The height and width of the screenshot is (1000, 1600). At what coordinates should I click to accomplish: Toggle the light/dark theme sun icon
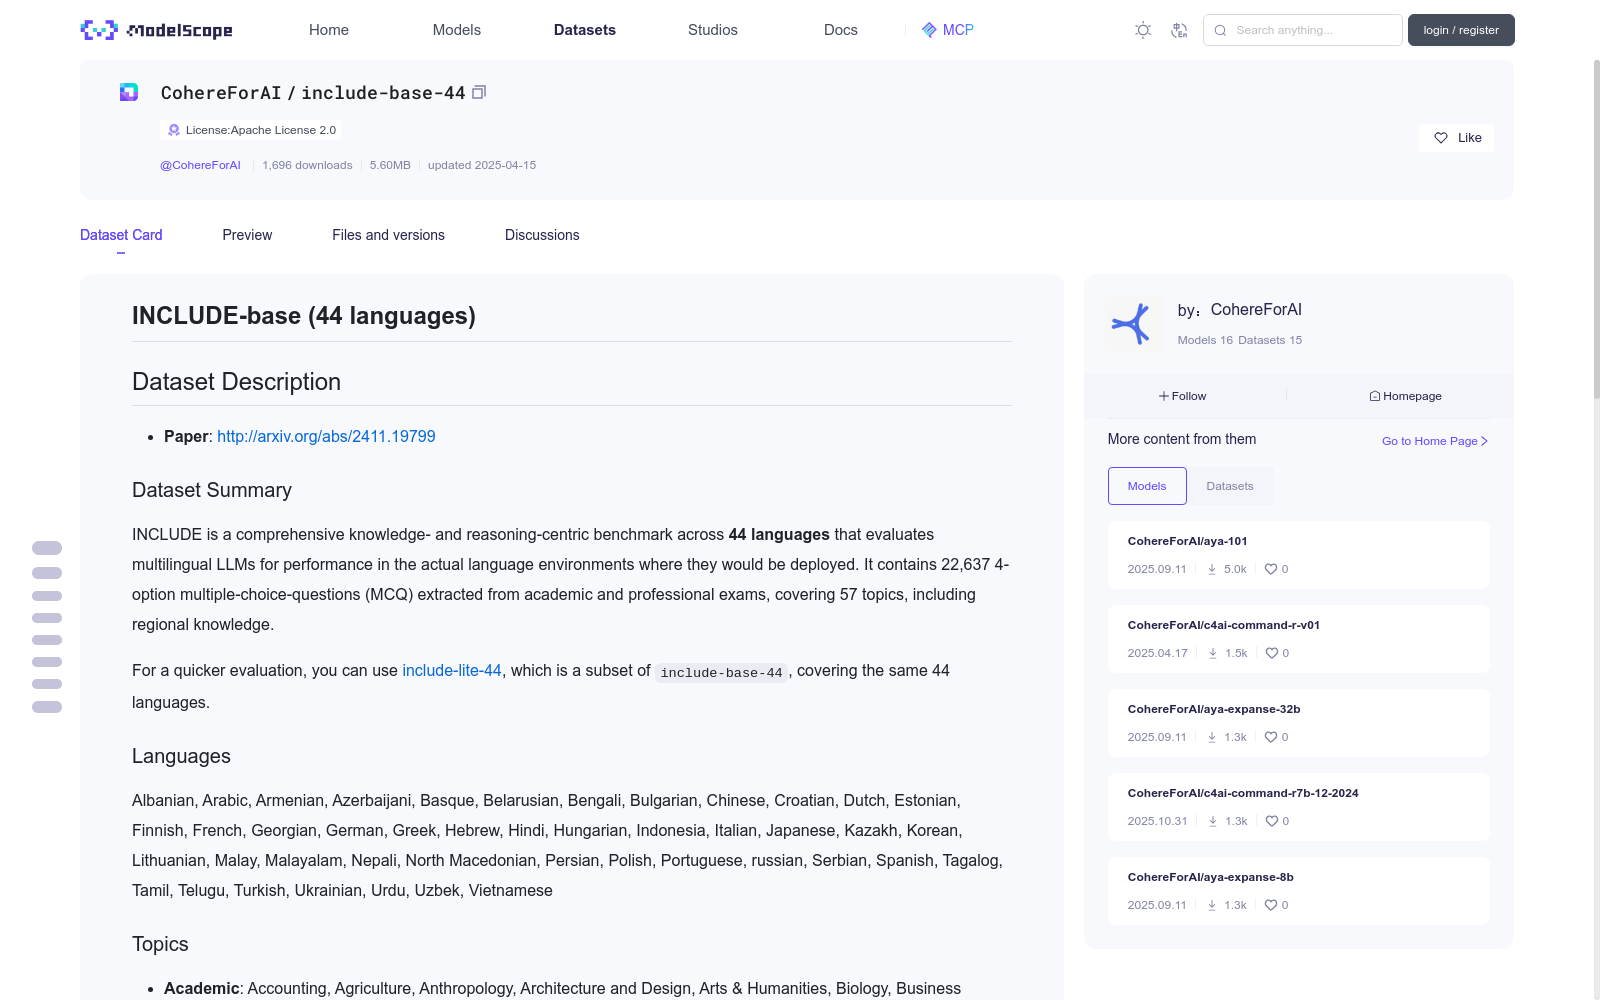pyautogui.click(x=1143, y=30)
